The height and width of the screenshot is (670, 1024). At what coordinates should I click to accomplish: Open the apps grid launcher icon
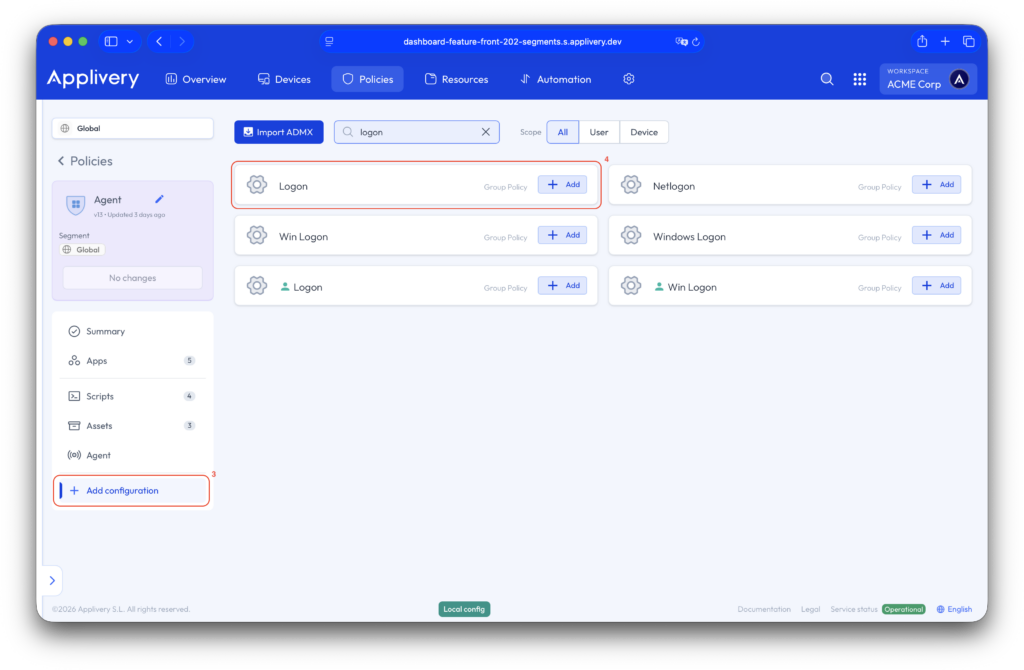click(x=859, y=79)
